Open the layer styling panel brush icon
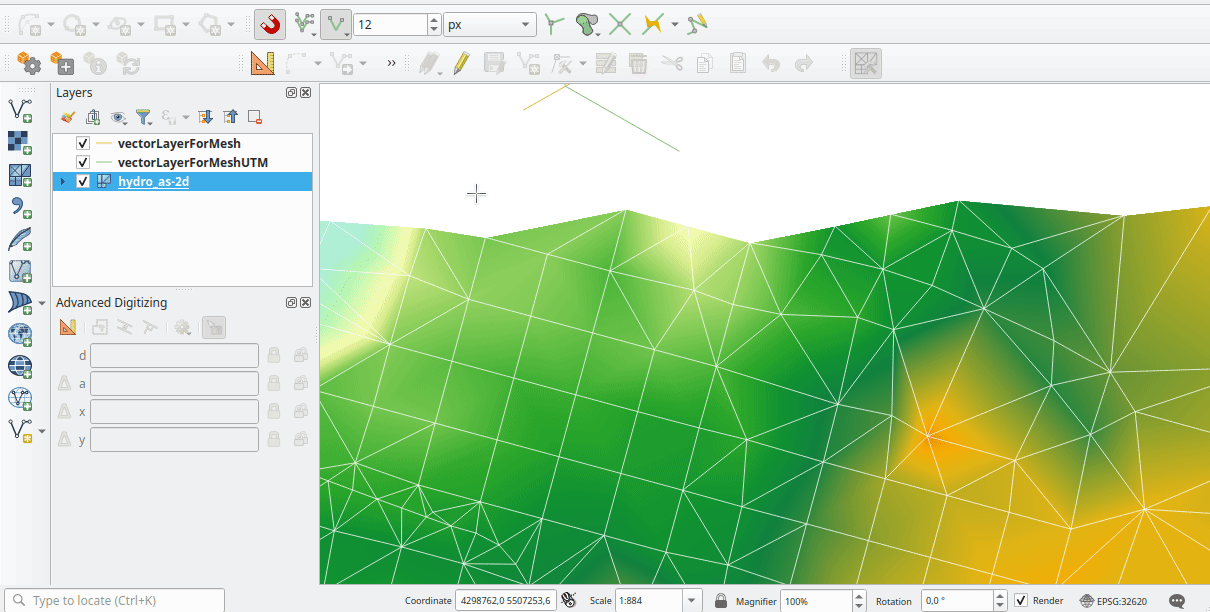Viewport: 1210px width, 612px height. pos(68,117)
